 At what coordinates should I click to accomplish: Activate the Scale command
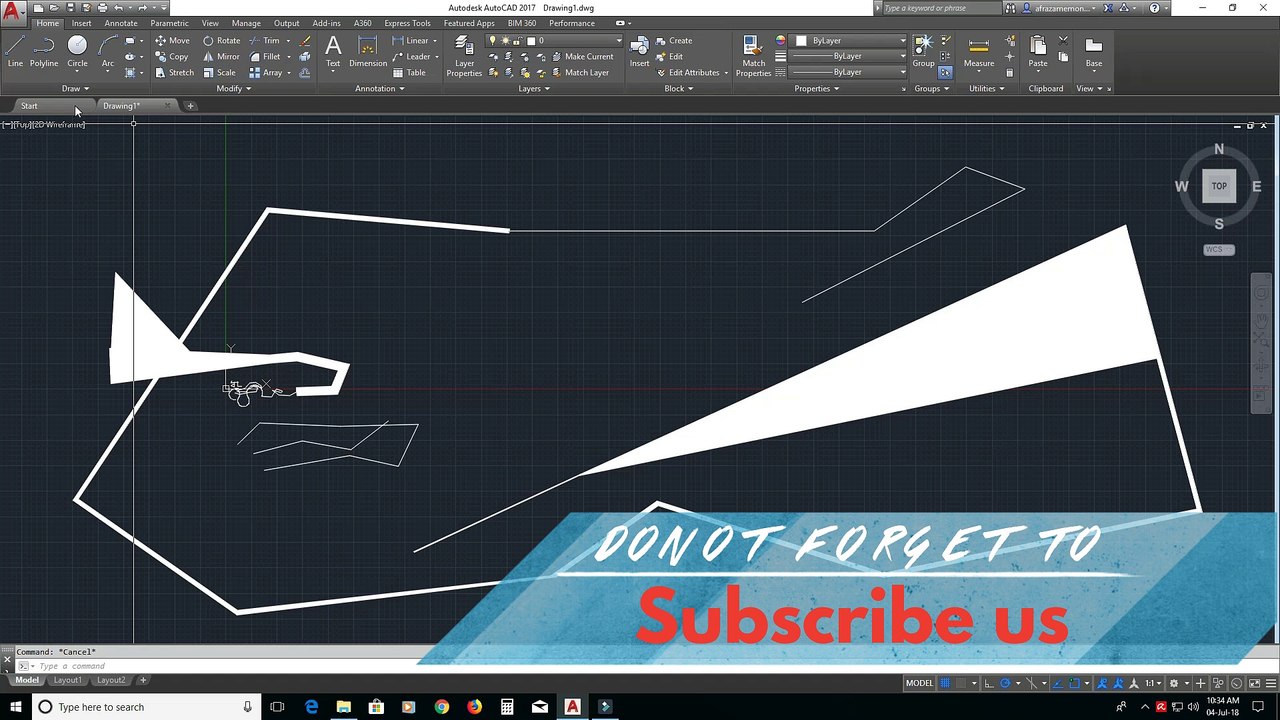219,73
